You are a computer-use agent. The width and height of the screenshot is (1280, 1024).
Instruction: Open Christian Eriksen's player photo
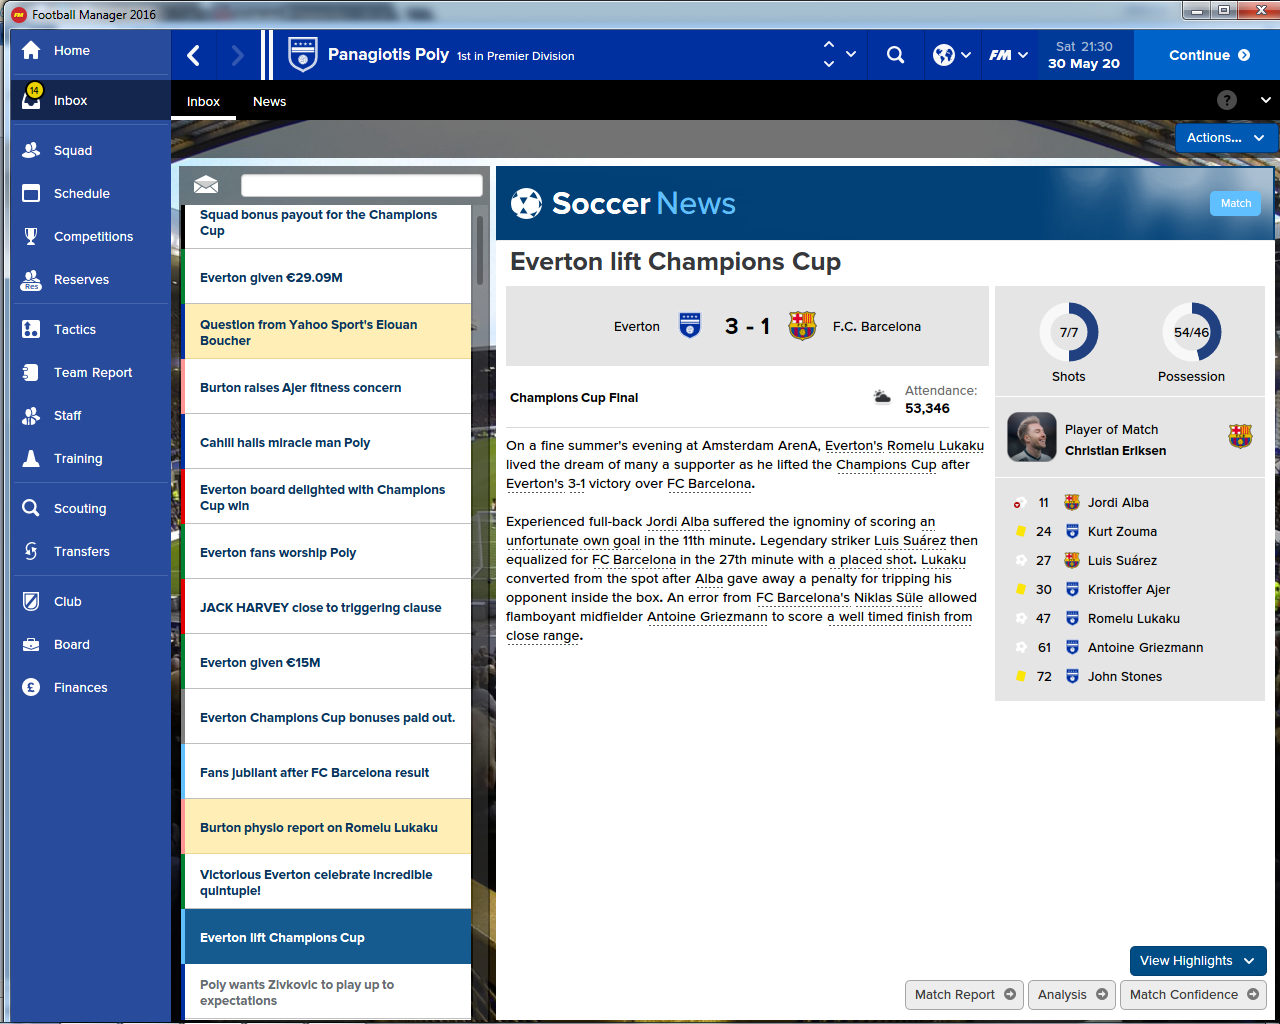(1032, 437)
